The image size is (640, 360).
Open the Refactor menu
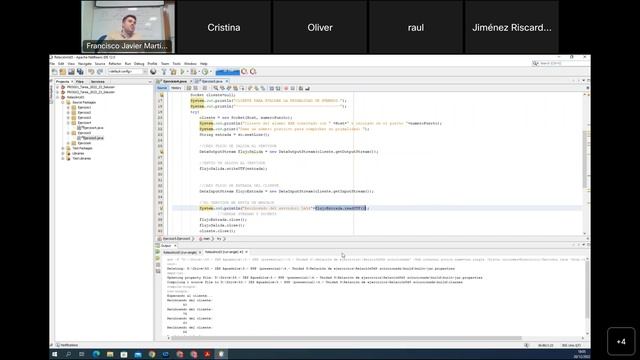tap(115, 64)
